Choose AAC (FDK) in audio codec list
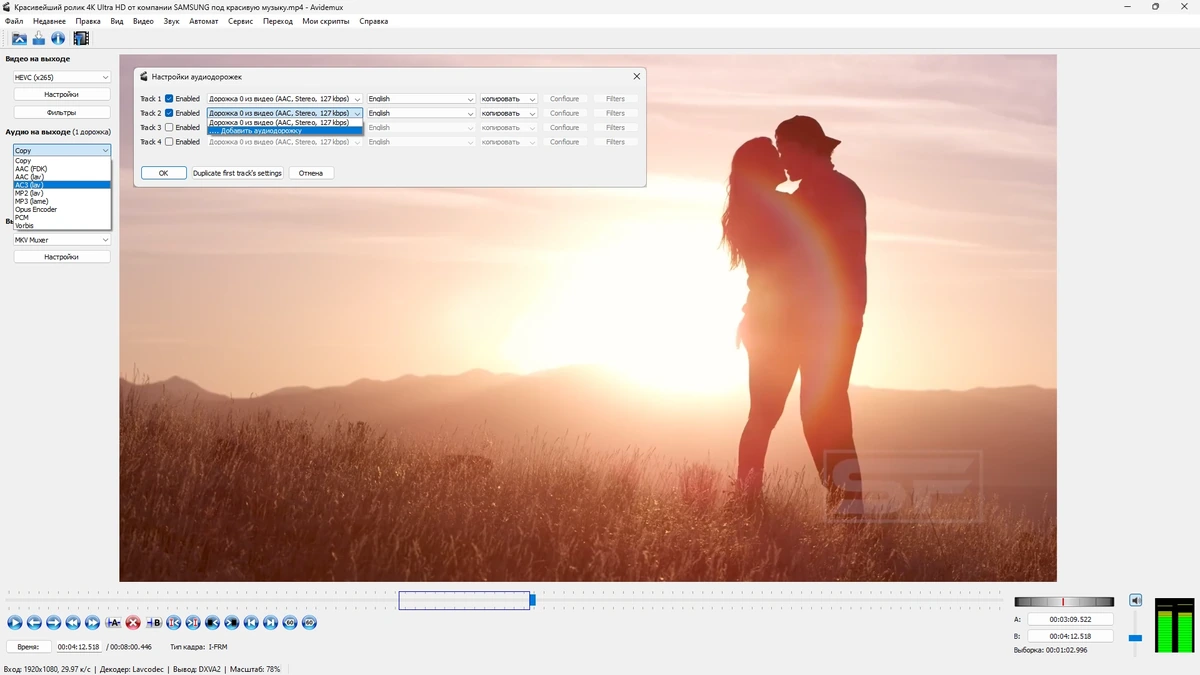 pyautogui.click(x=62, y=169)
